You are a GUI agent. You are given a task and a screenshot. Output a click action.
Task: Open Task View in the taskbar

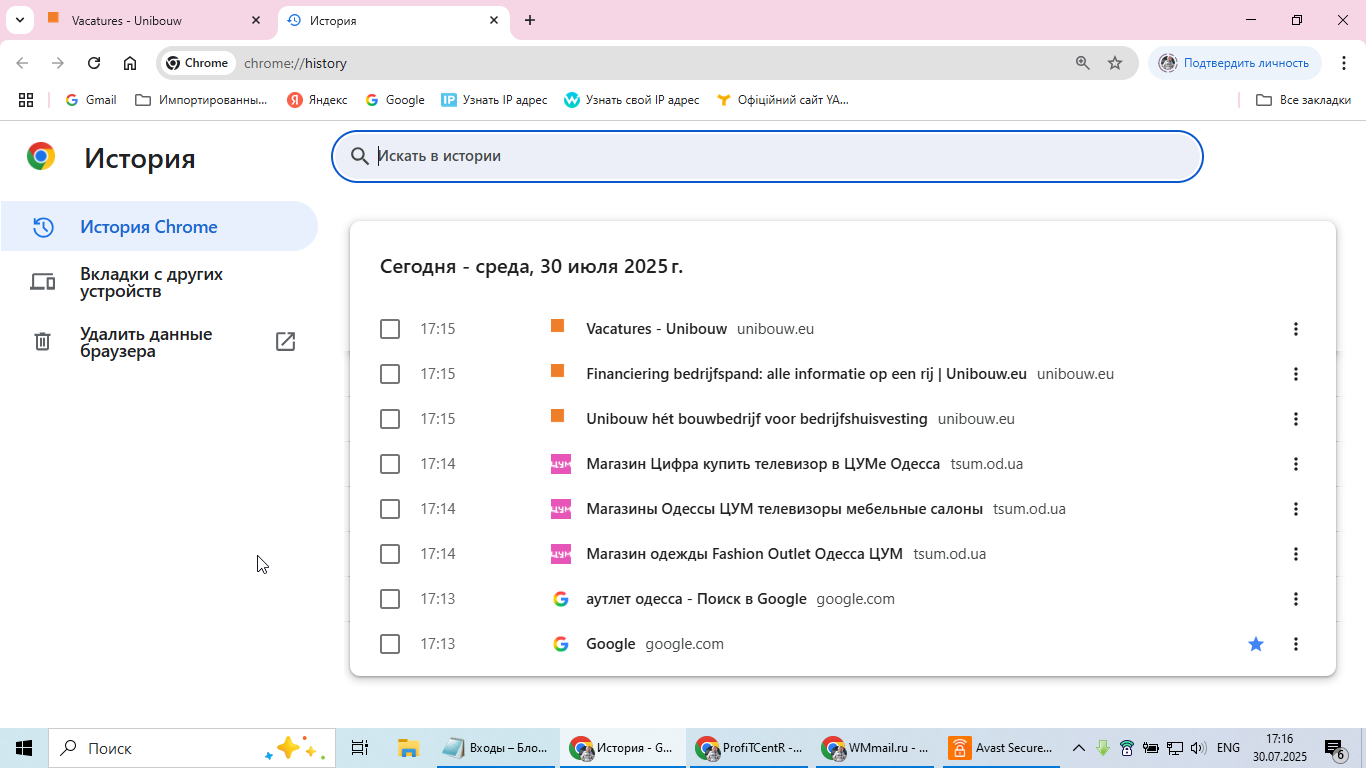[360, 748]
